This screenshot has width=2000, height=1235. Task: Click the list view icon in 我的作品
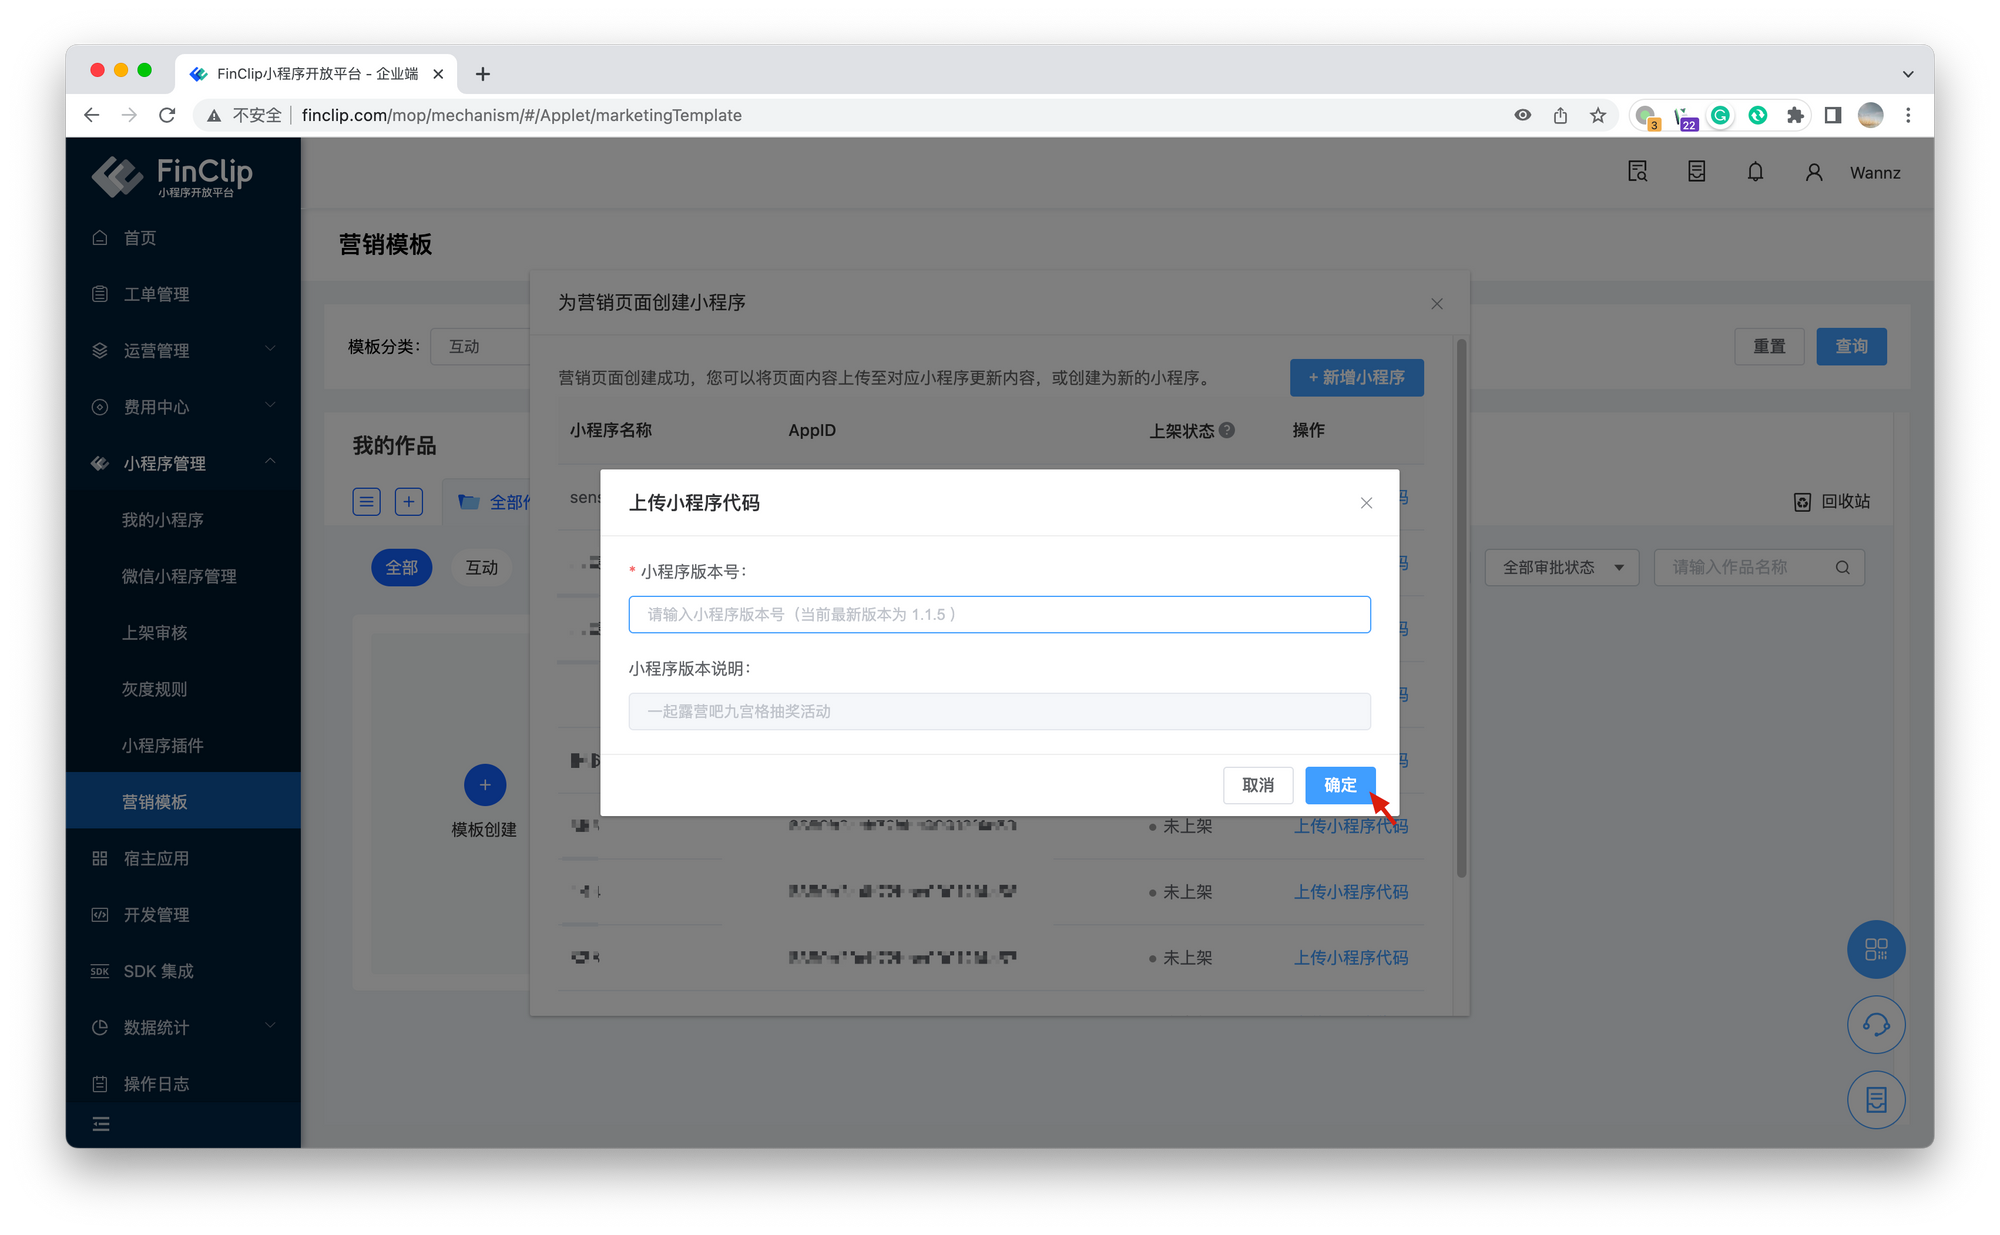coord(367,501)
